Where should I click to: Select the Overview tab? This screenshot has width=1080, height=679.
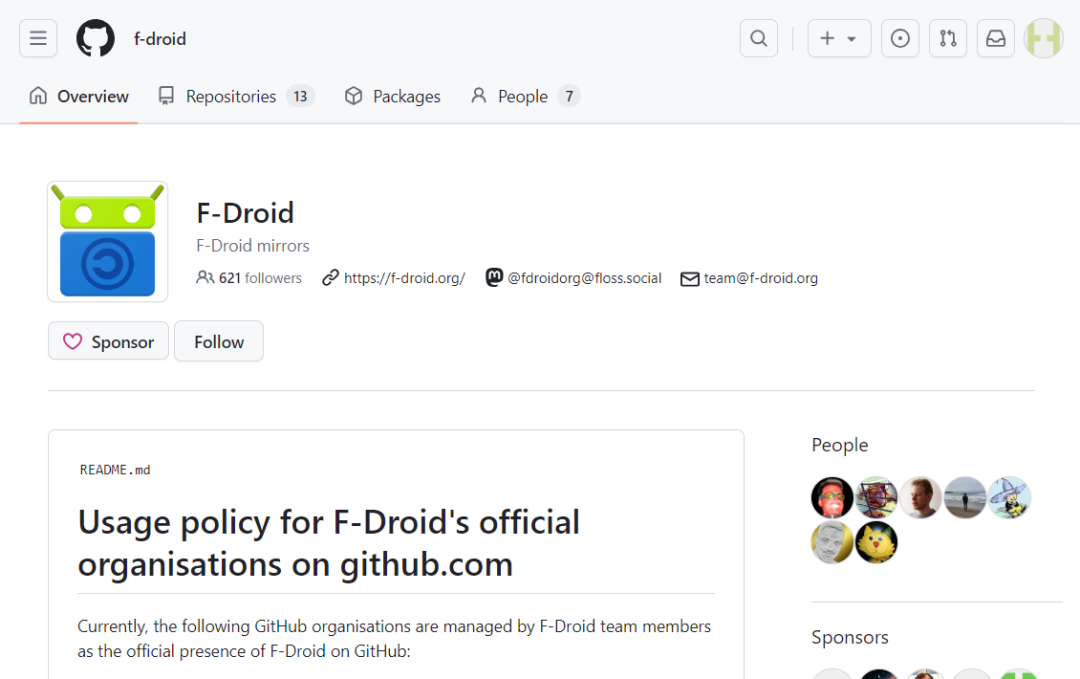pos(79,96)
